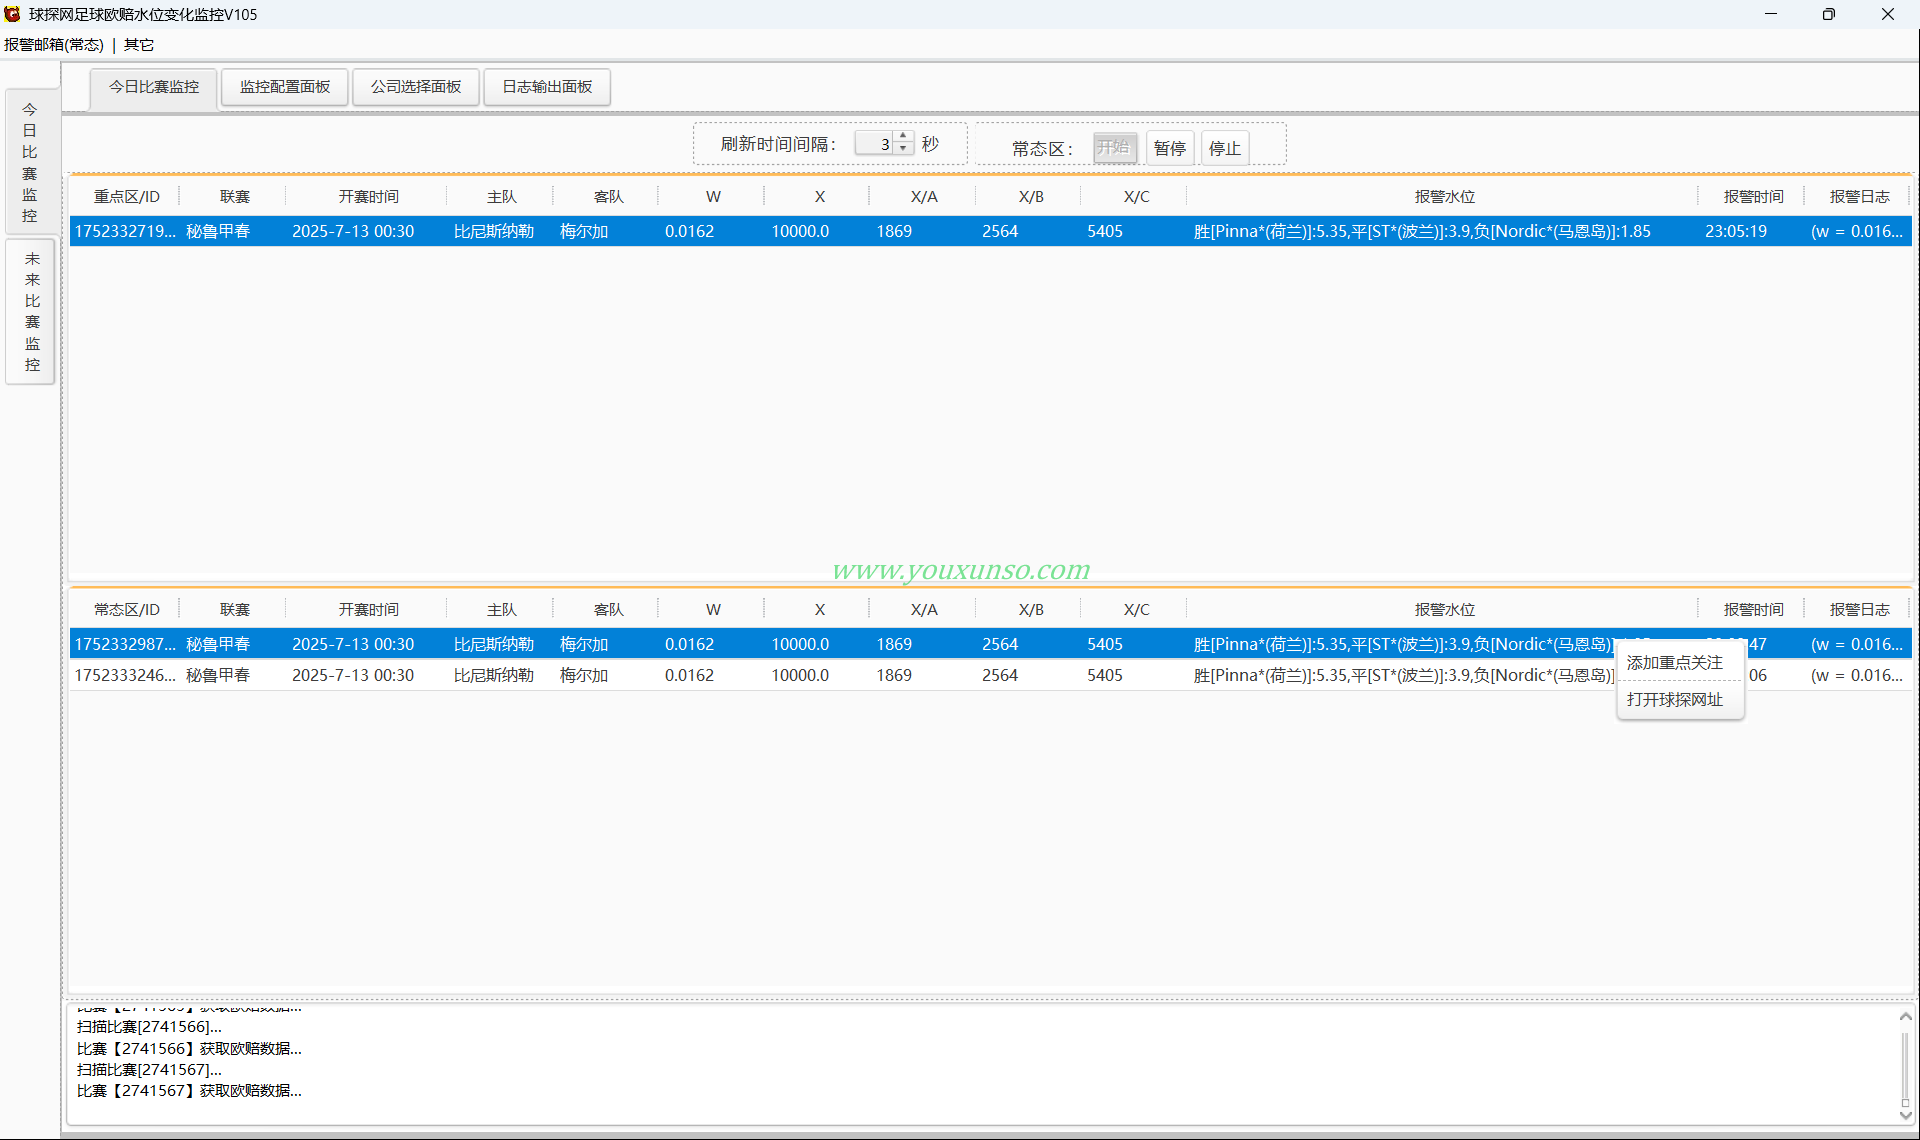This screenshot has height=1140, width=1920.
Task: Select row 1752332987... in lower table
Action: coord(990,644)
